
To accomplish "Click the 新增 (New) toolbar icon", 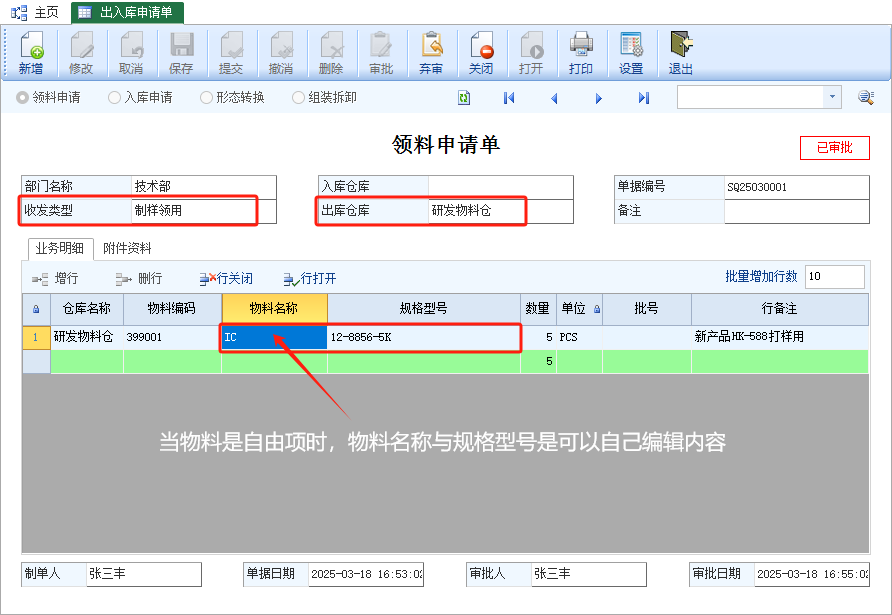I will point(31,53).
